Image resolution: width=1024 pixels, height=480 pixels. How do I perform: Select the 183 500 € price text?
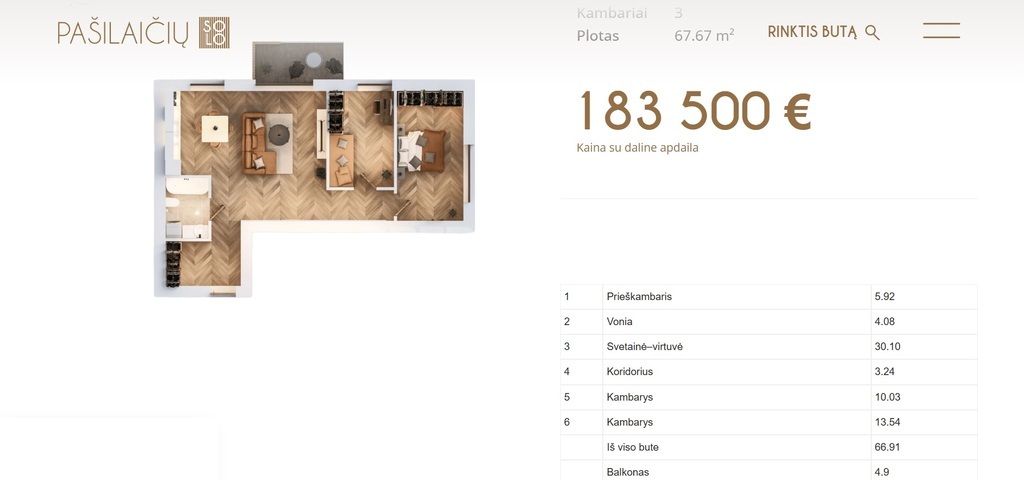click(x=695, y=111)
